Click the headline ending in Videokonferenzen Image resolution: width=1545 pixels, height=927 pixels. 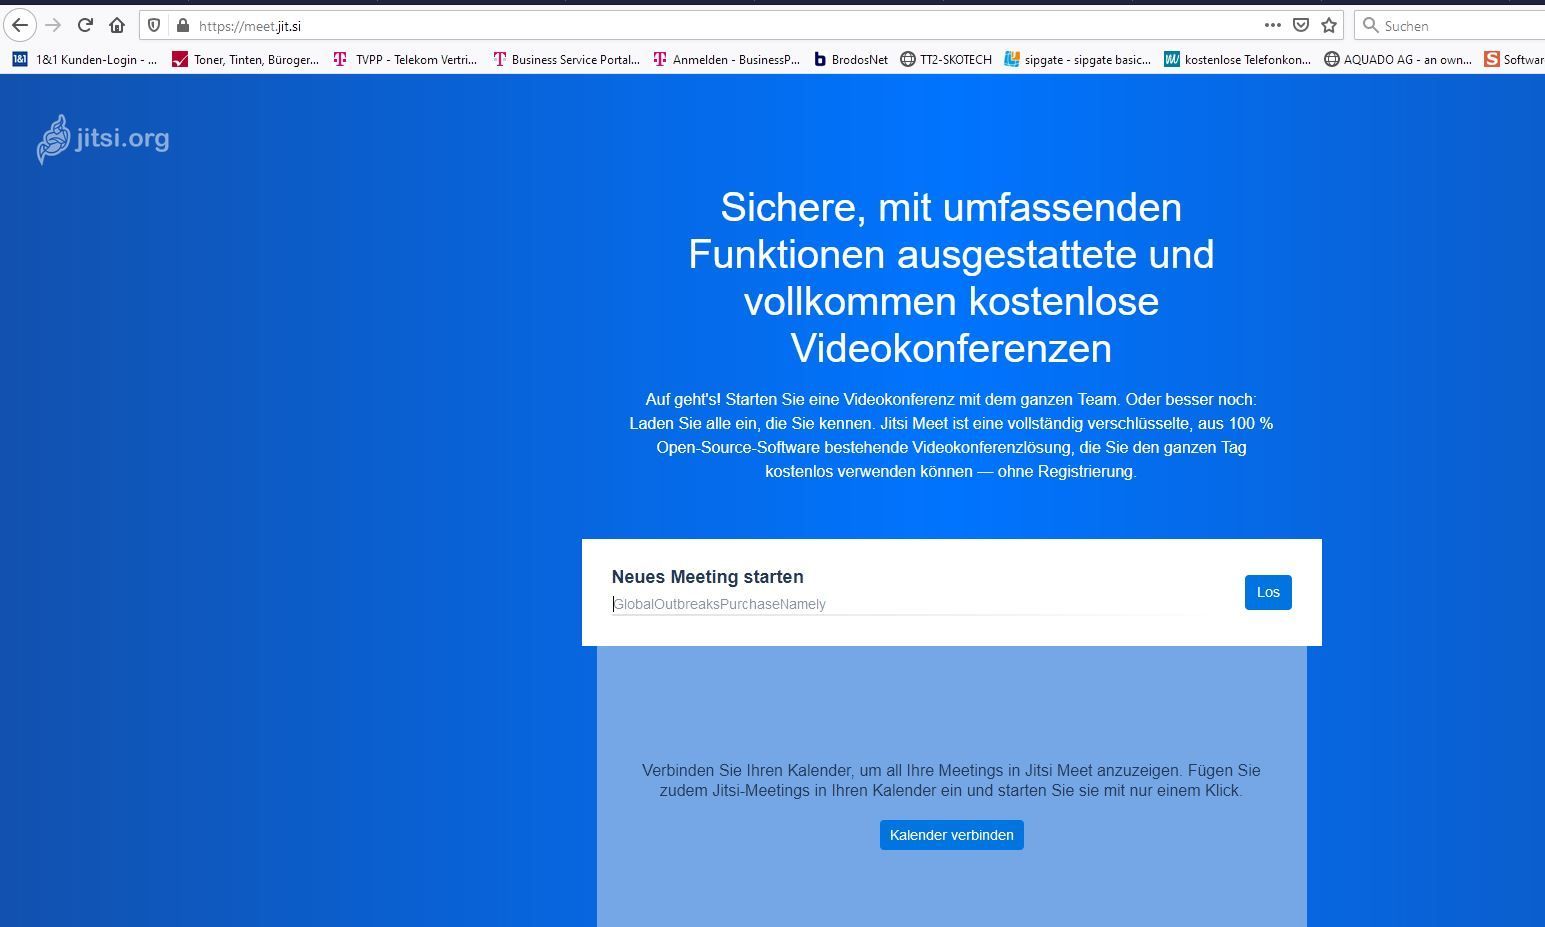tap(951, 278)
